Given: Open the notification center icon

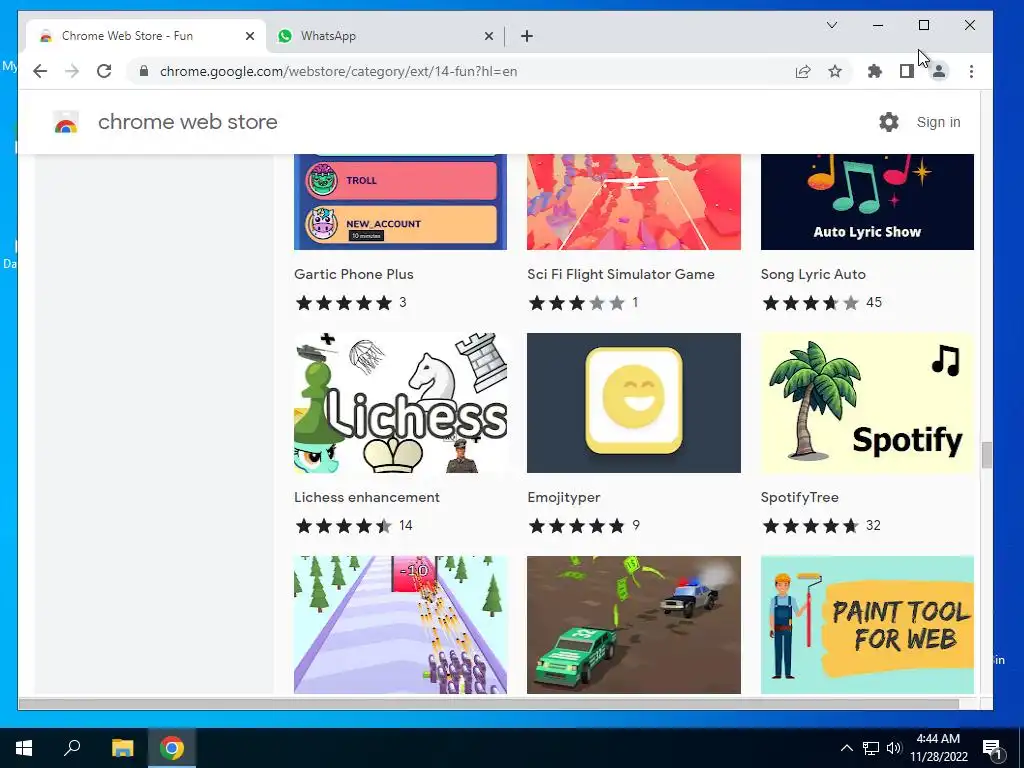Looking at the screenshot, I should (993, 749).
